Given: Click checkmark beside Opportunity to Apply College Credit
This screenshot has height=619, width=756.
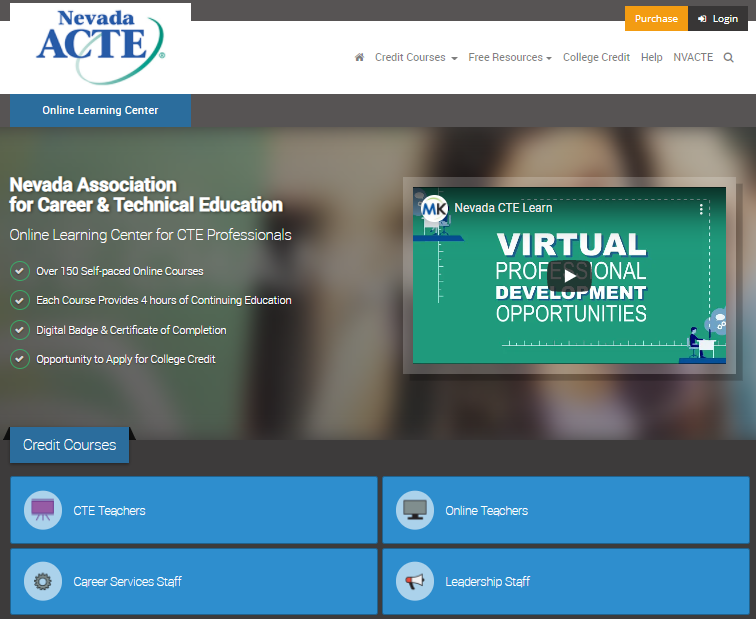Looking at the screenshot, I should 20,359.
